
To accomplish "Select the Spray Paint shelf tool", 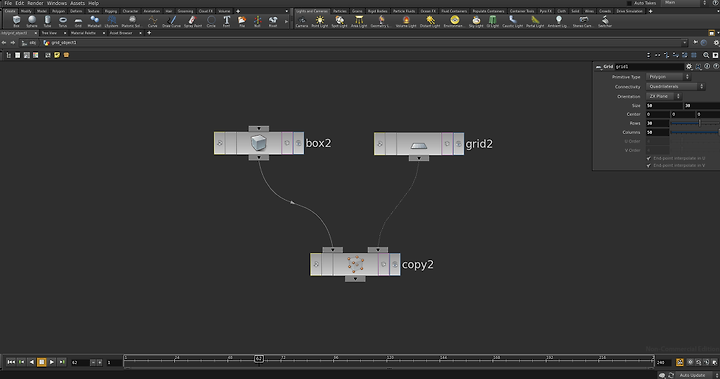I will coord(193,21).
